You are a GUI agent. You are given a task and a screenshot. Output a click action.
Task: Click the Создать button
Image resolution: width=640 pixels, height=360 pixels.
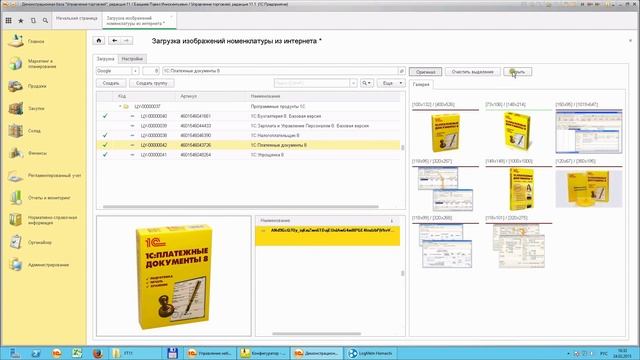[111, 83]
